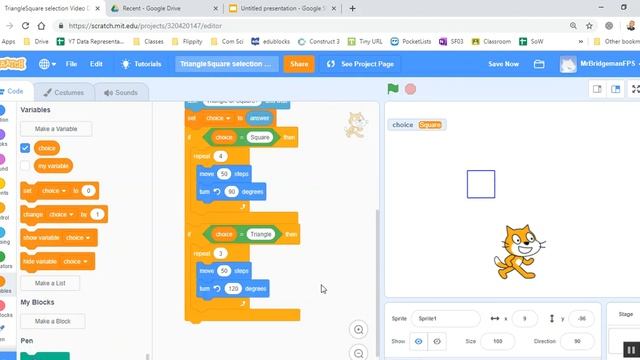
Task: Check the my variable checkbox
Action: pos(25,166)
